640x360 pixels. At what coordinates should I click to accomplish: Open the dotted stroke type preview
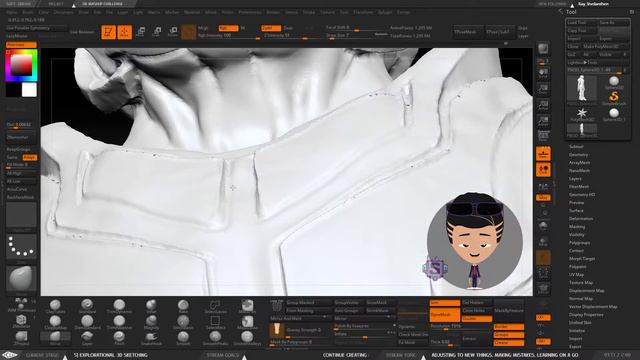click(x=21, y=247)
